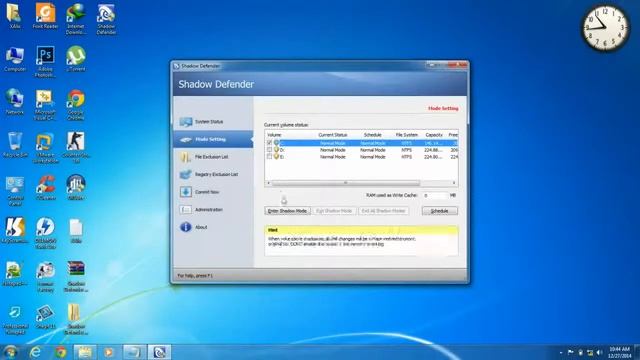Click the volume list left scroll arrow

[268, 183]
